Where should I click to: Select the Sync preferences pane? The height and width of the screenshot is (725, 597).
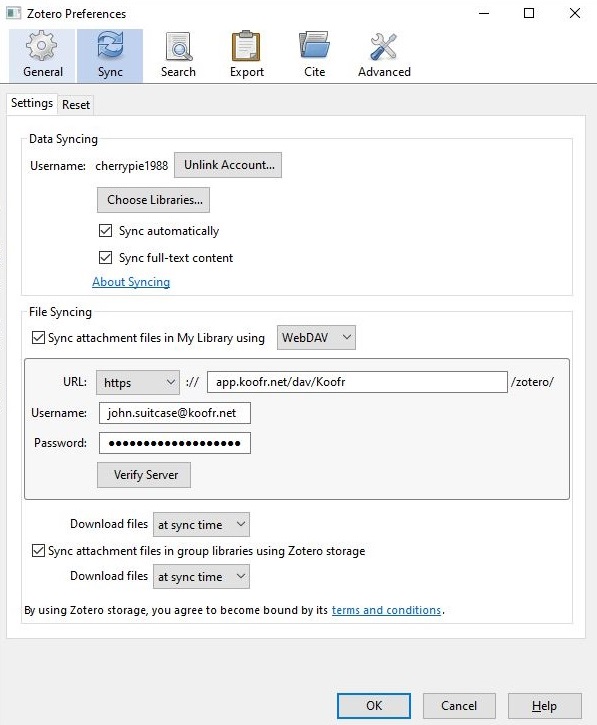(110, 56)
